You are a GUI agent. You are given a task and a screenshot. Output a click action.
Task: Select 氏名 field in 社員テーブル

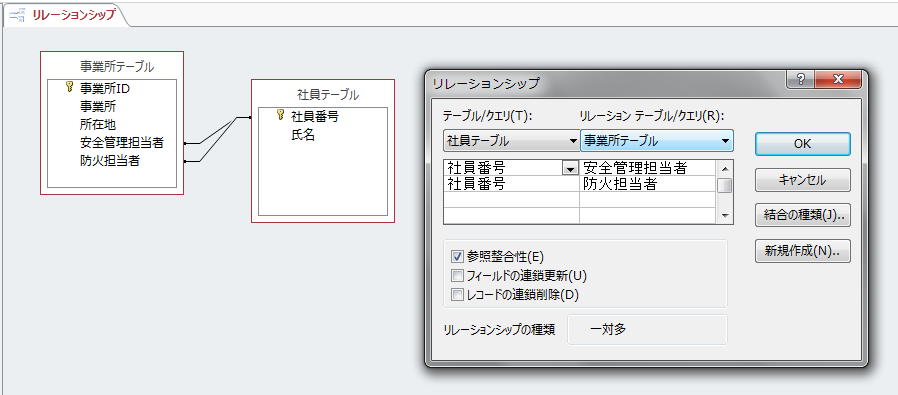[302, 135]
